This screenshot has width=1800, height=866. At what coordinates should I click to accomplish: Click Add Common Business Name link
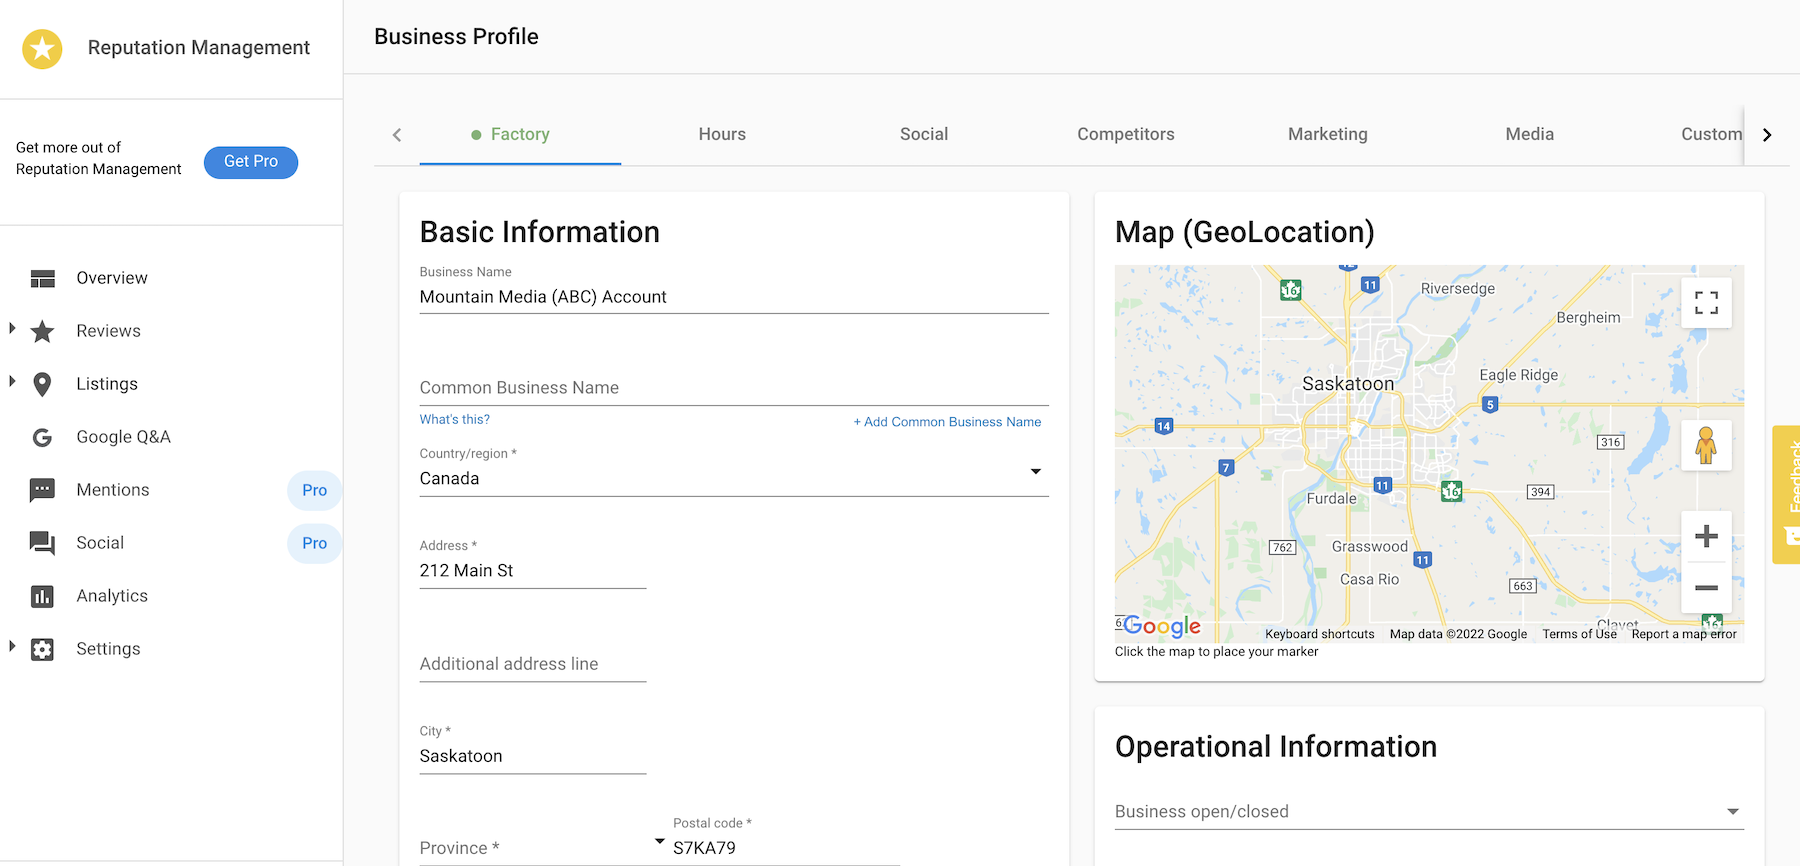click(x=946, y=422)
